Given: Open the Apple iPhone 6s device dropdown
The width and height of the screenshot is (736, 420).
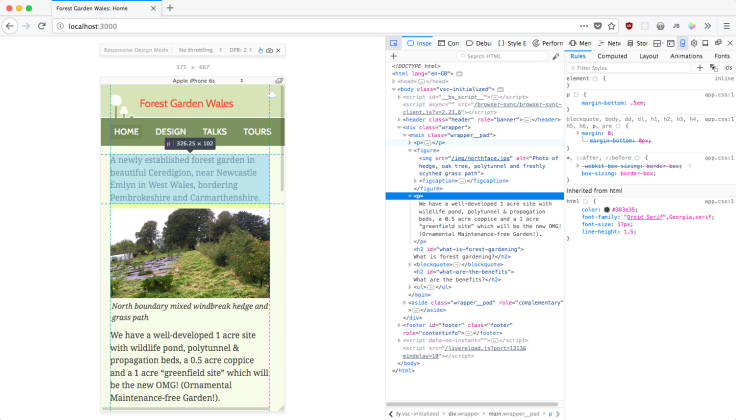Looking at the screenshot, I should click(207, 81).
